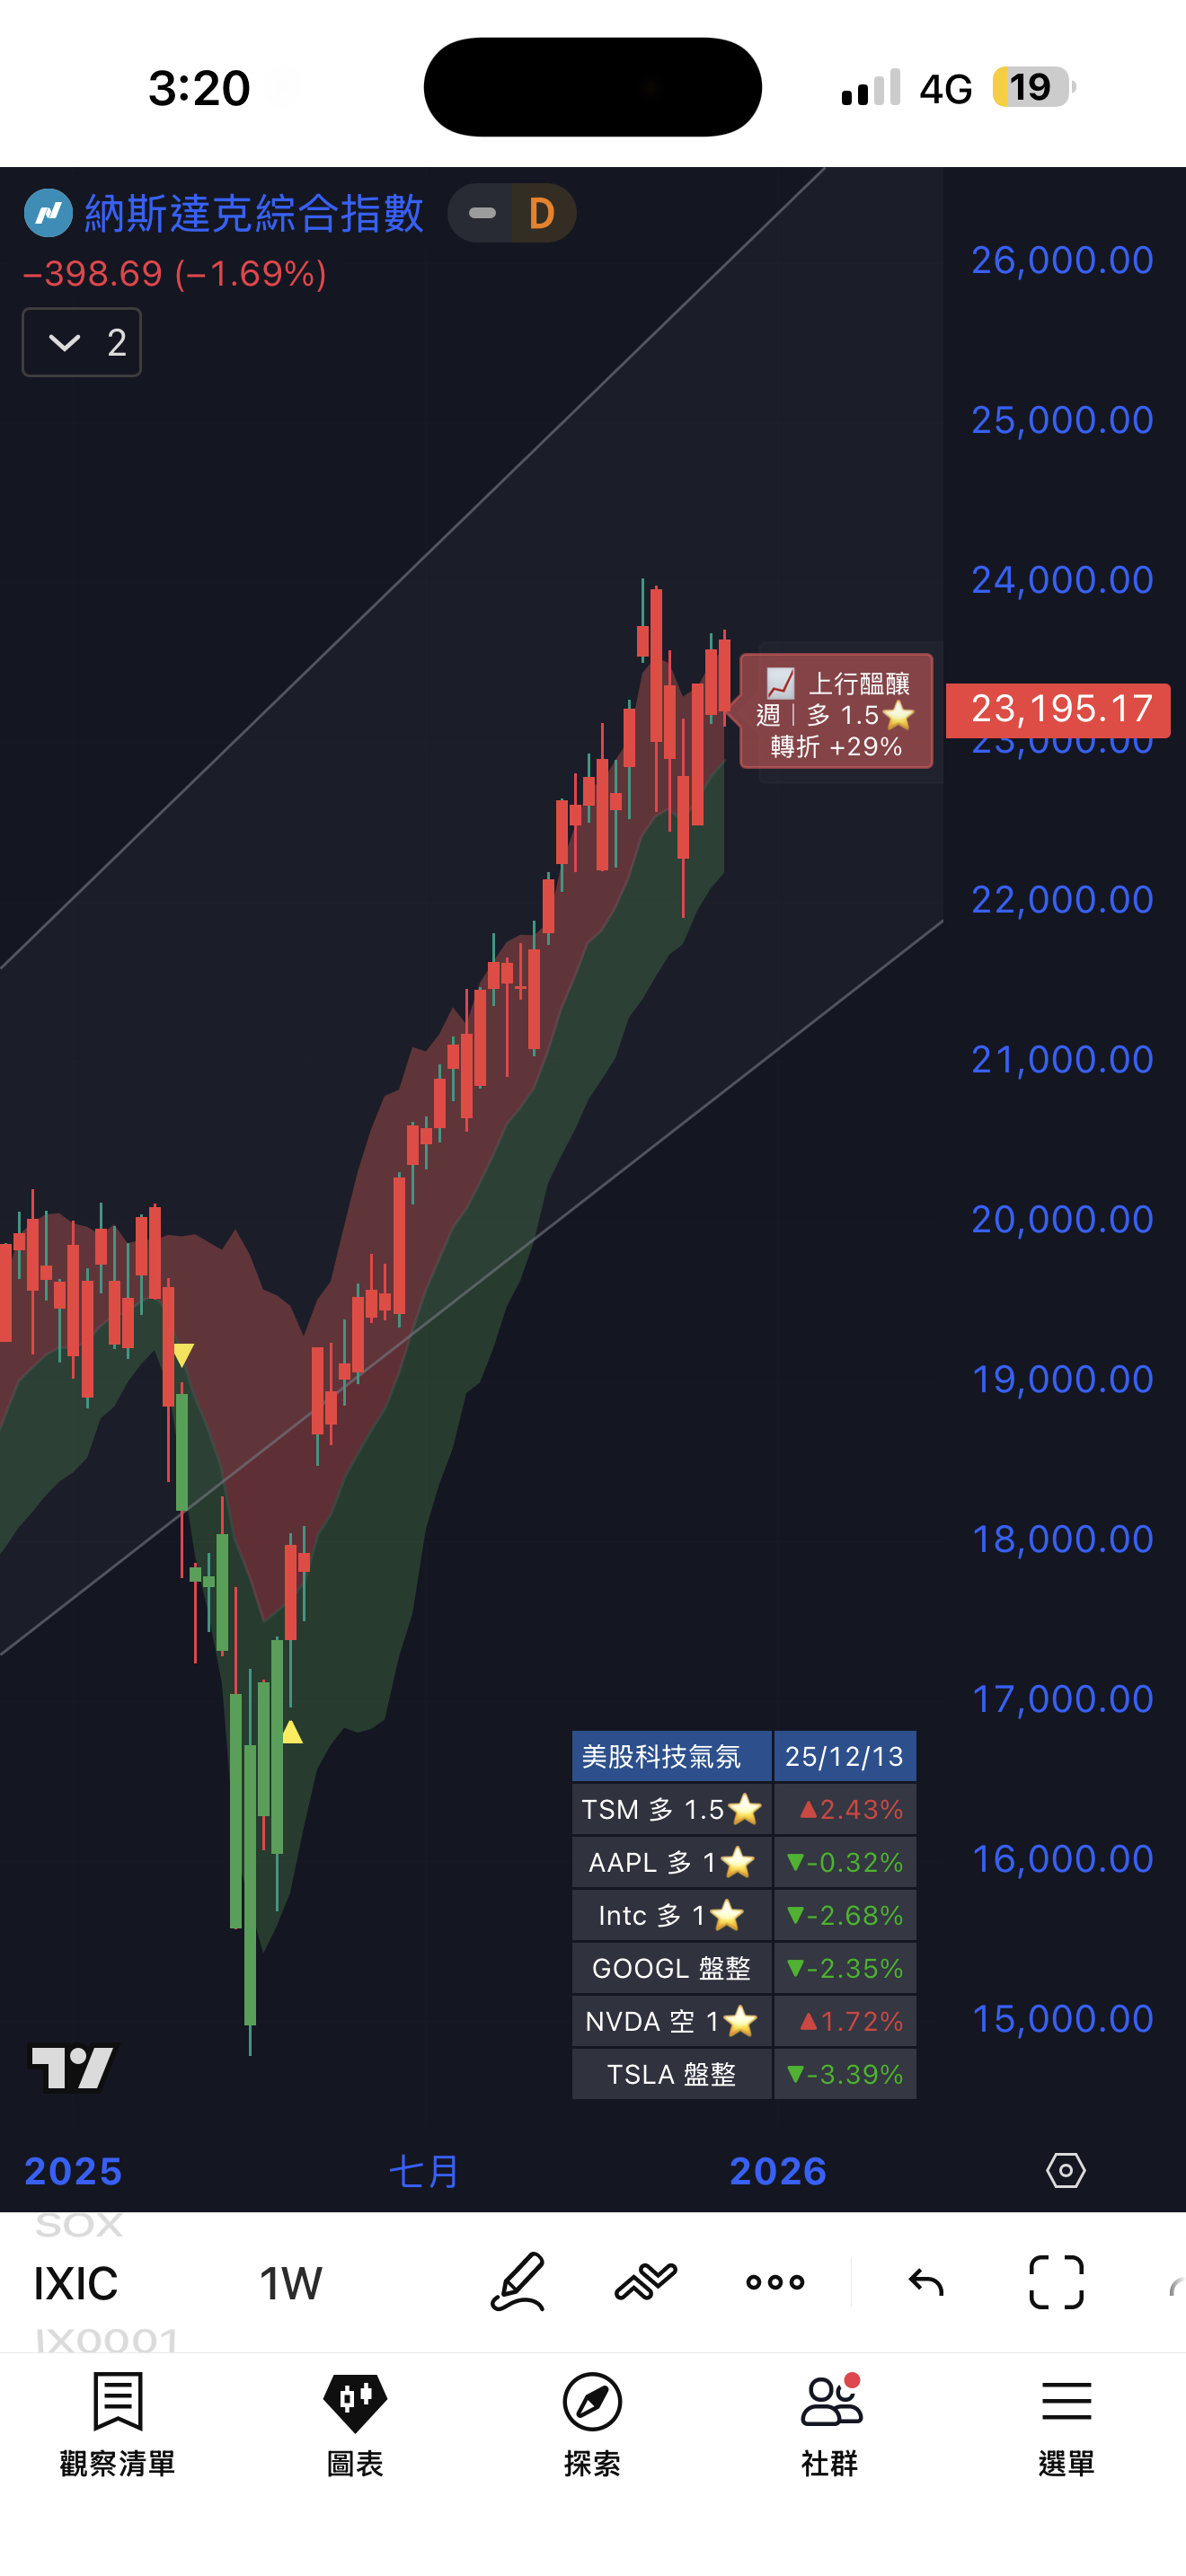Toggle the minus market status pill
Viewport: 1186px width, 2576px height.
[481, 213]
